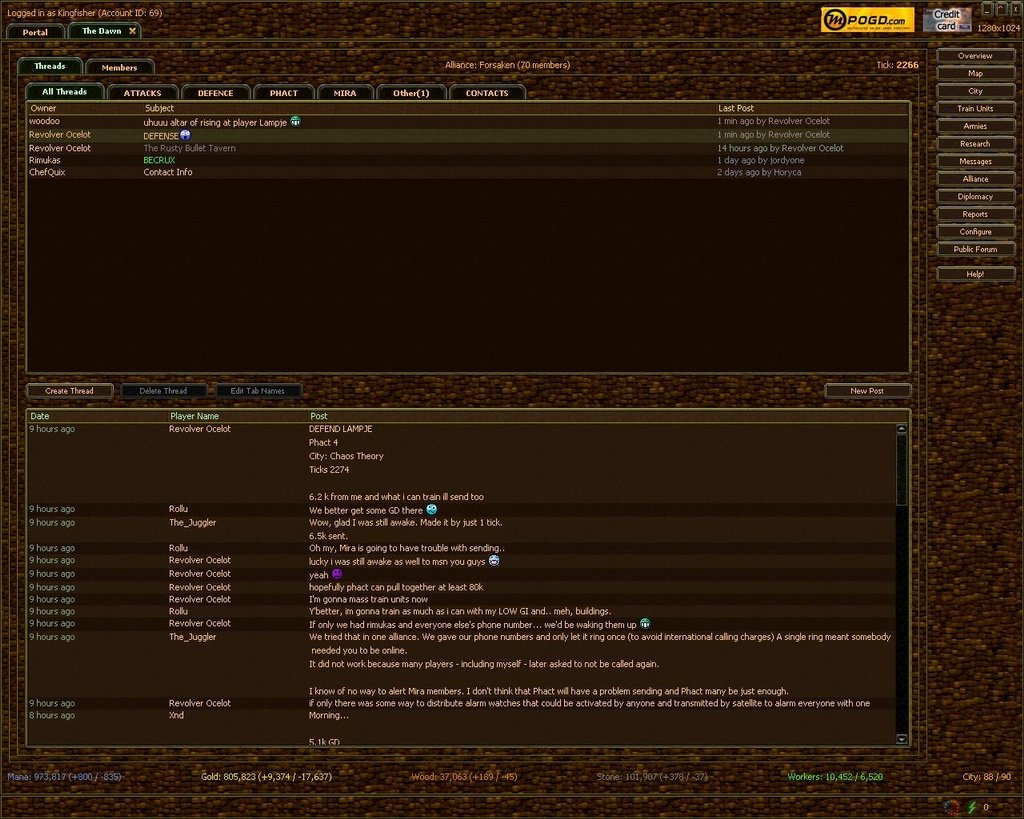This screenshot has height=819, width=1024.
Task: Click the New Post button
Action: coord(867,391)
